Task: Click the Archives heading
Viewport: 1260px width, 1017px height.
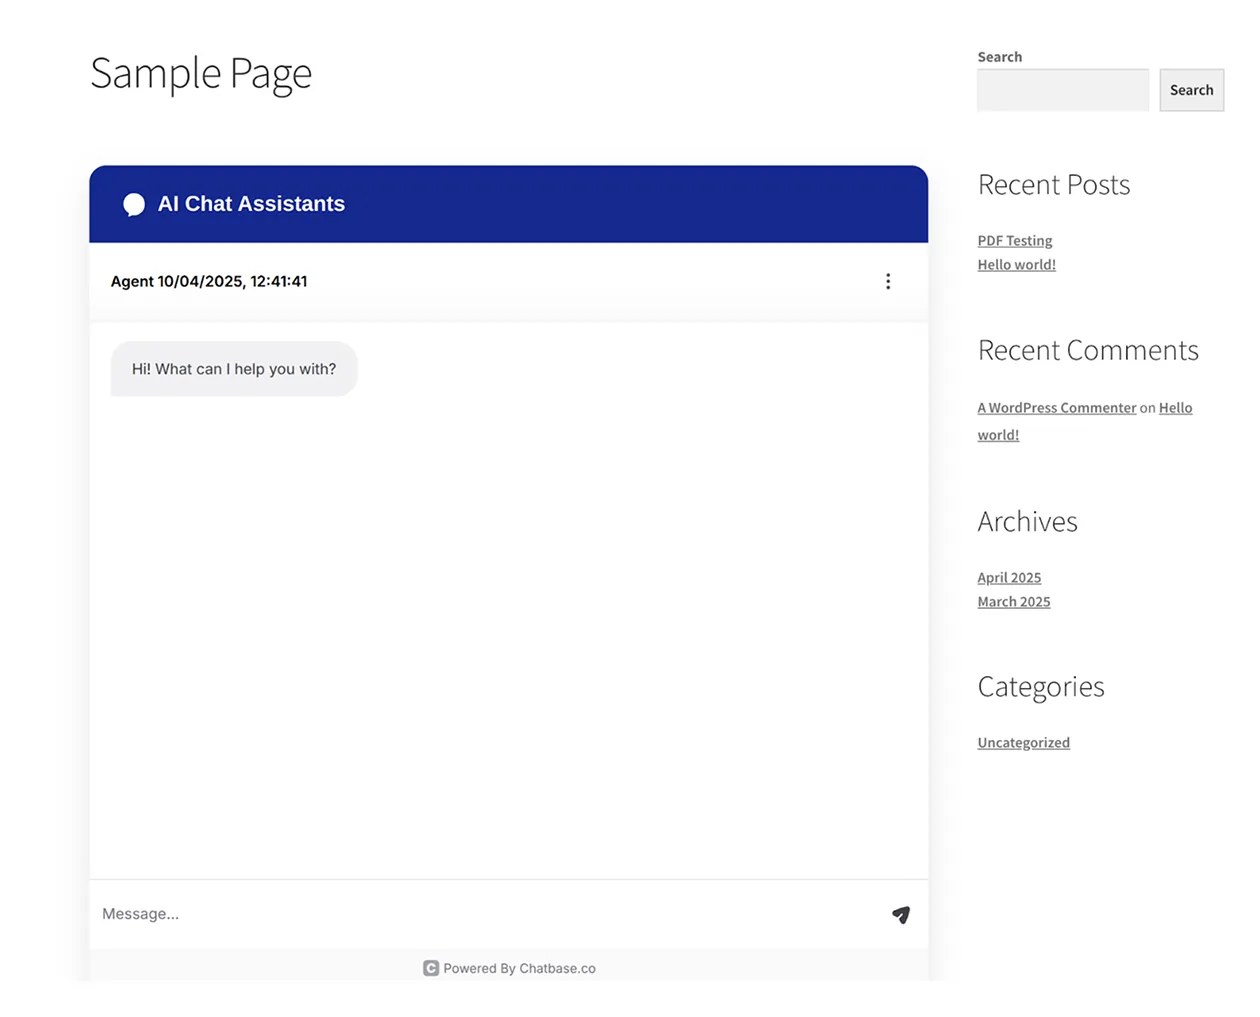Action: coord(1027,522)
